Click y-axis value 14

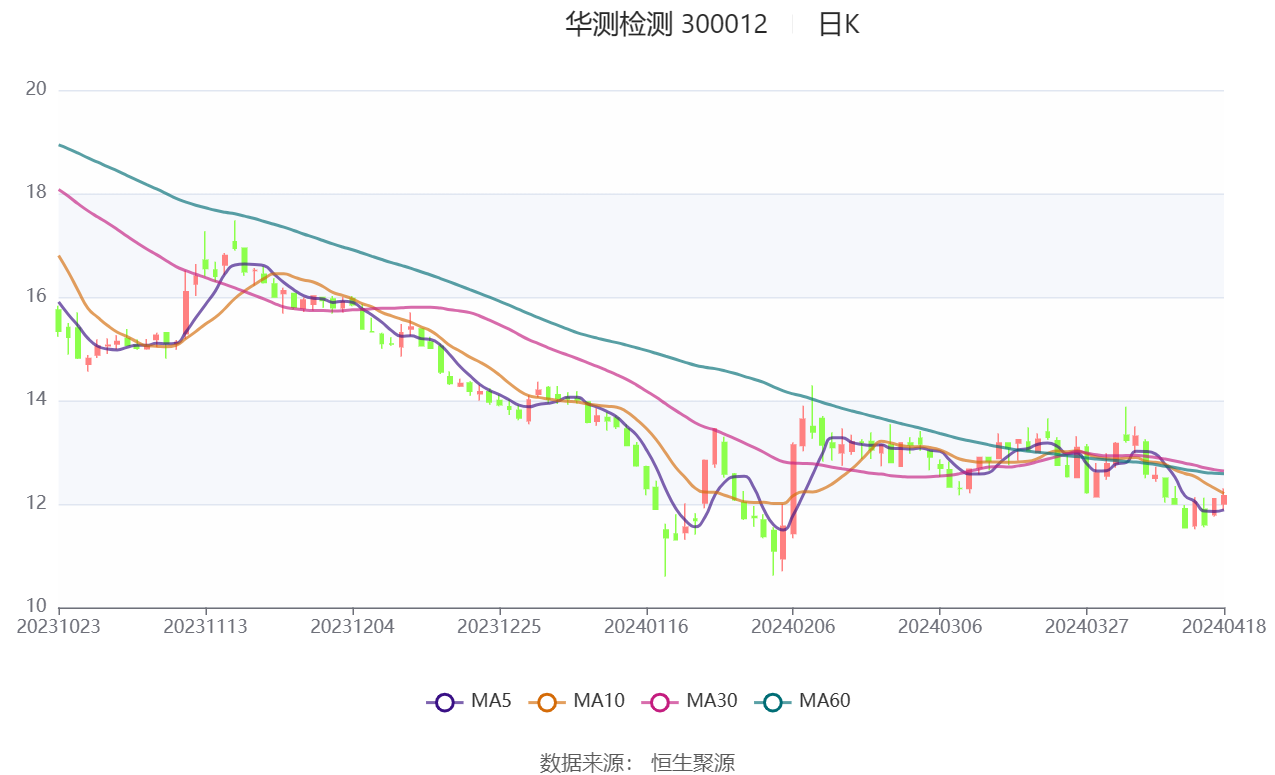(36, 400)
